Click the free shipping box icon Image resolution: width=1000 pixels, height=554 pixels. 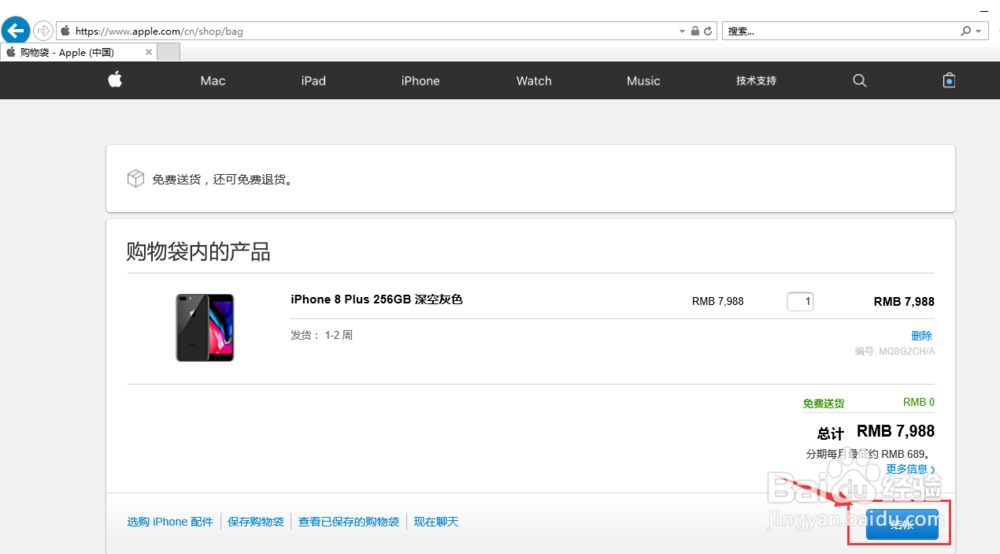(x=135, y=179)
